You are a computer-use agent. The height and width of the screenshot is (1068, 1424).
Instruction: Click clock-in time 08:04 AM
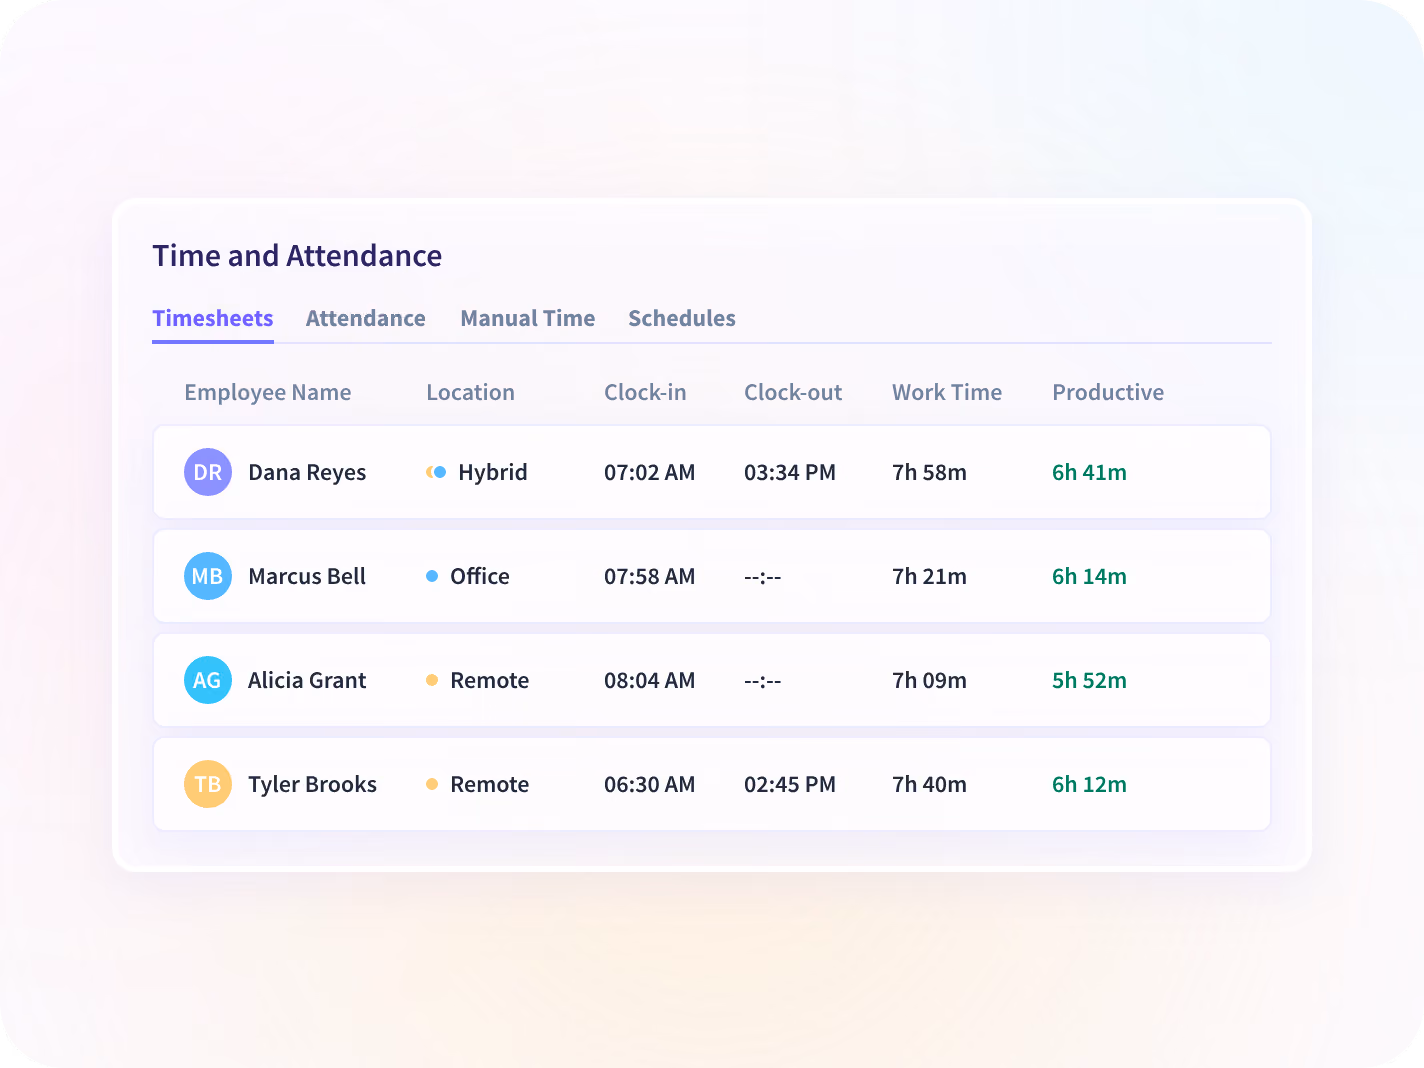point(650,680)
